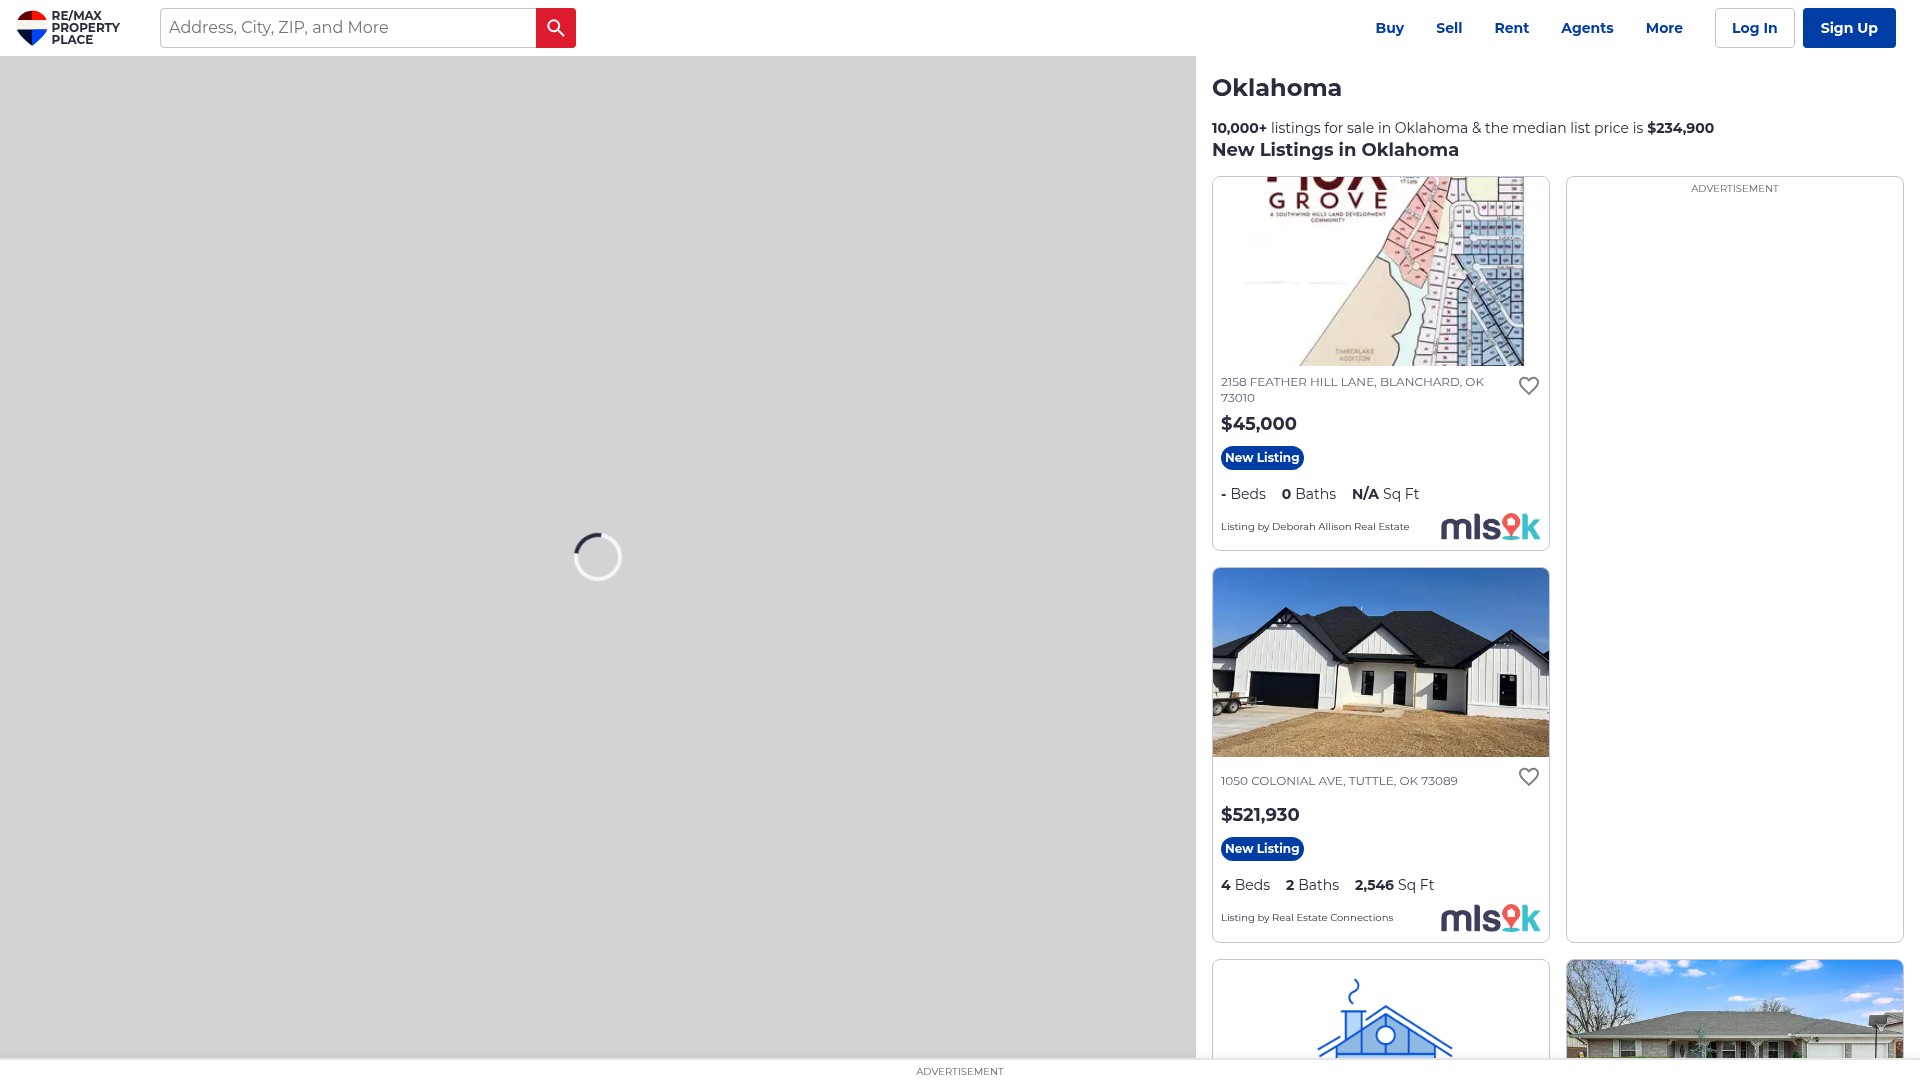Click the Oklahoma heading

[x=1277, y=88]
